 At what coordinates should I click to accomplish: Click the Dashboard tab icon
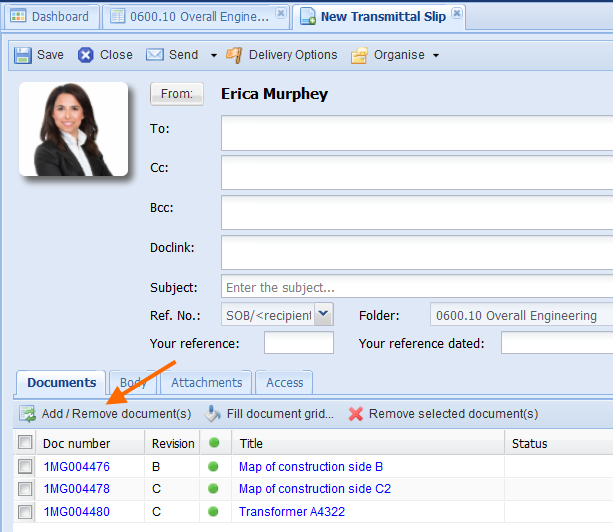point(18,16)
